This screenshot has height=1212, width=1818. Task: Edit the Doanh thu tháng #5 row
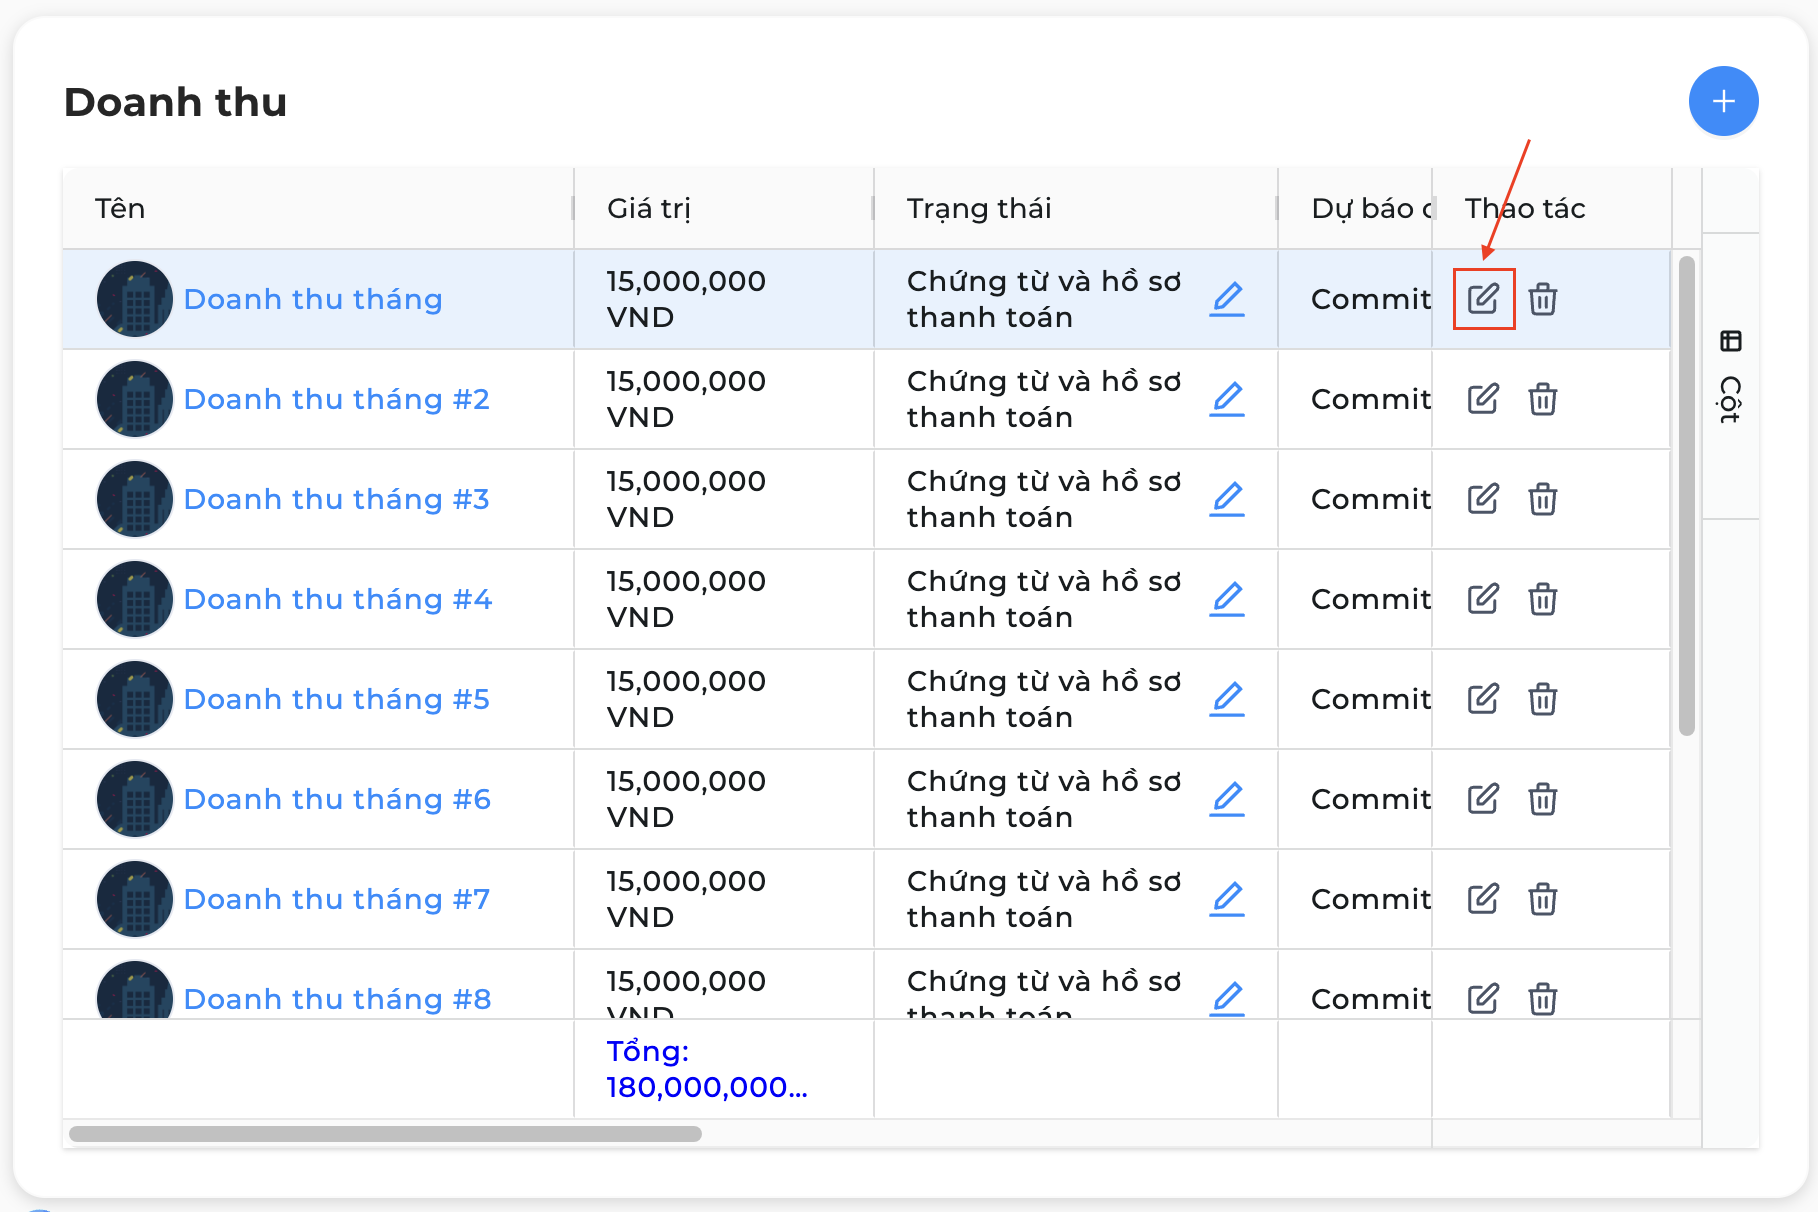click(1483, 699)
